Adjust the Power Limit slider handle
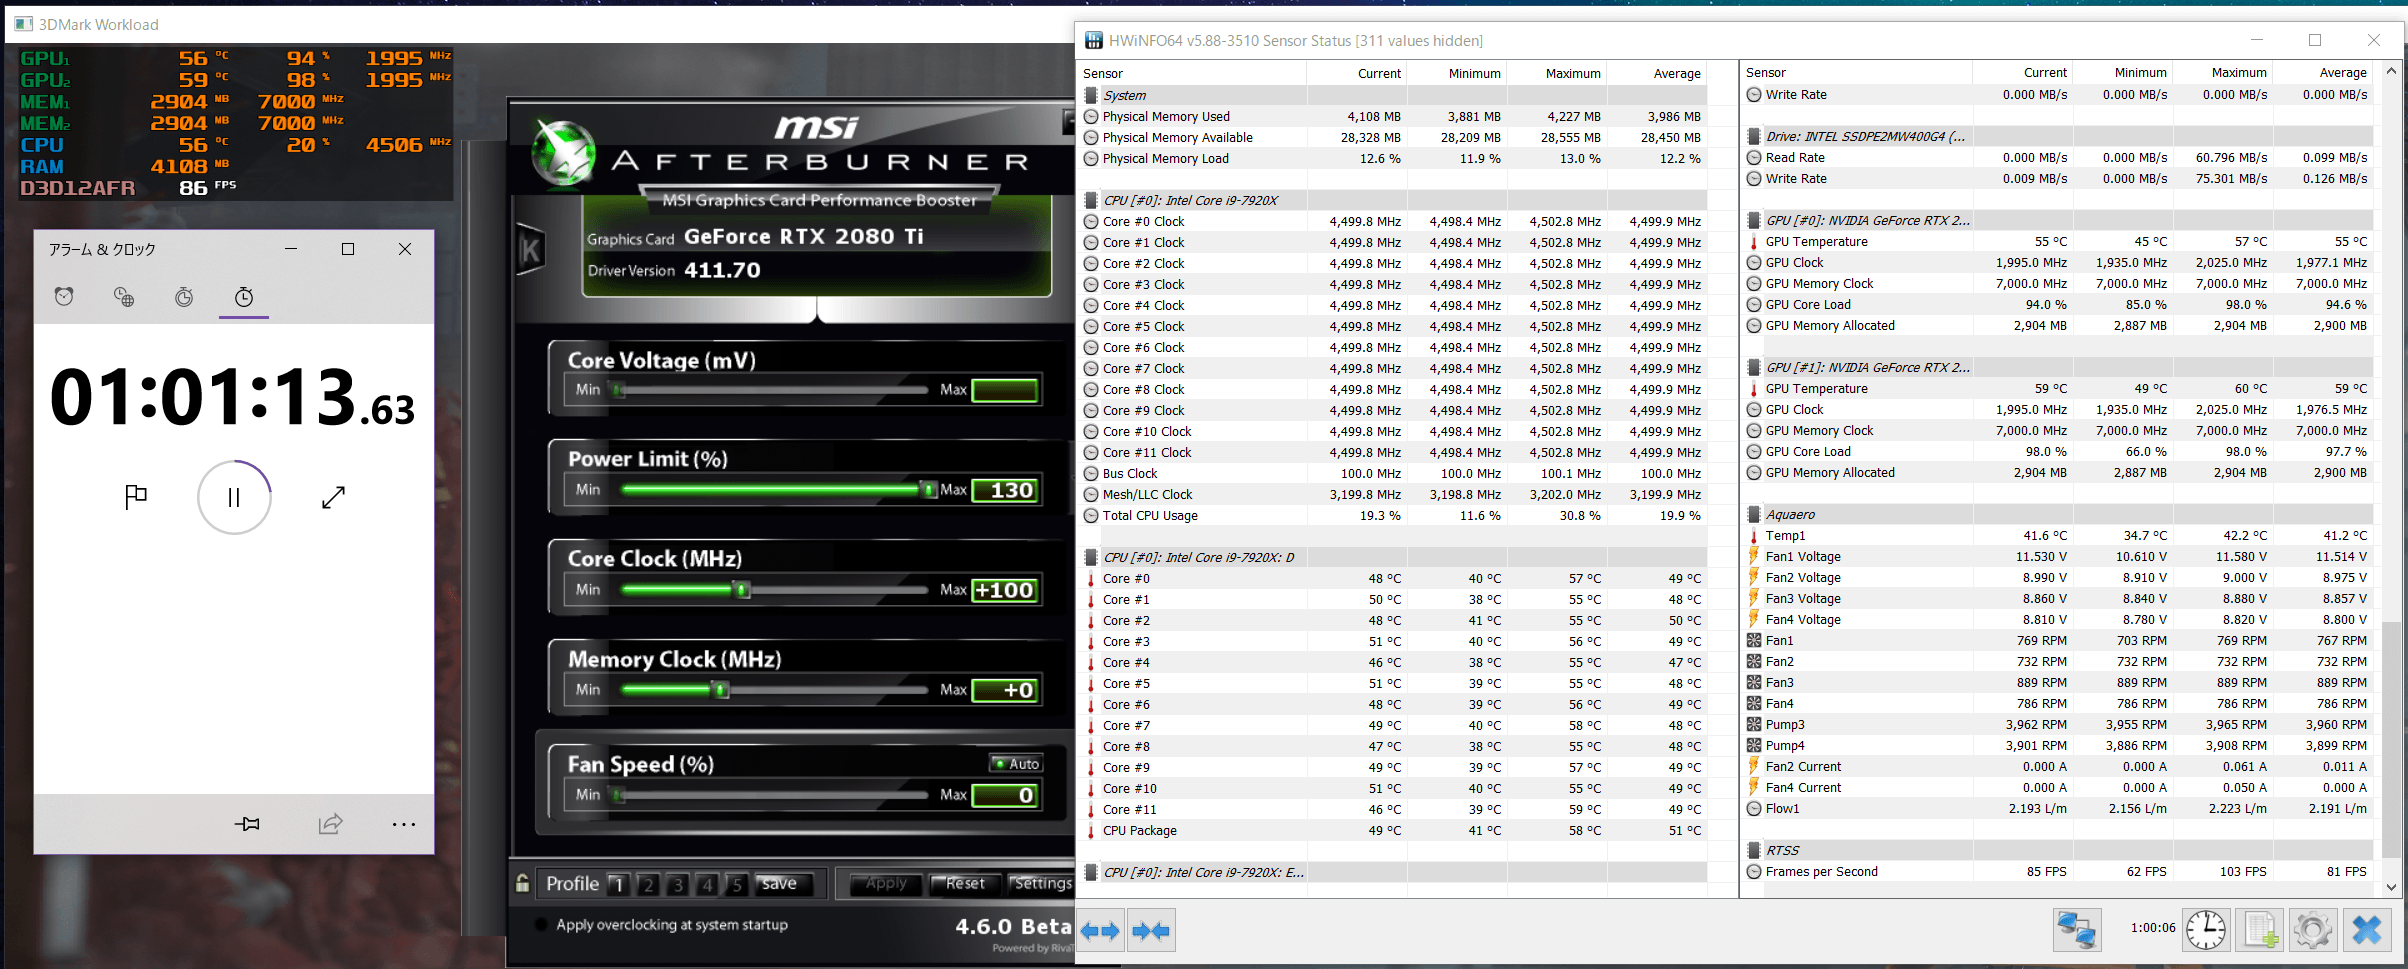Screen dimensions: 2408x969 pyautogui.click(x=929, y=490)
